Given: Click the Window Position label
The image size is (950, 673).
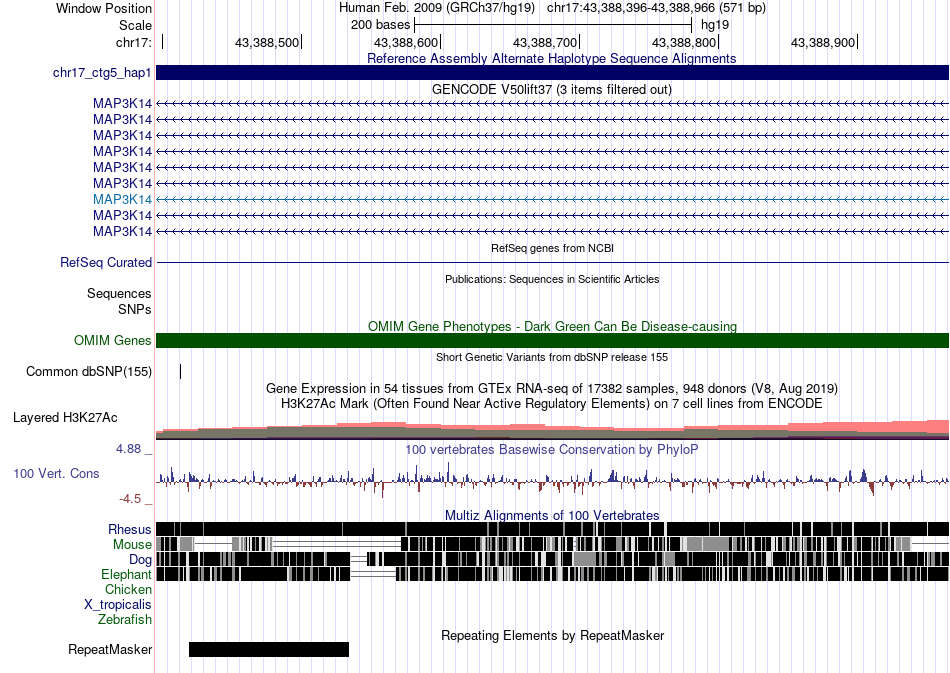Looking at the screenshot, I should tap(104, 8).
